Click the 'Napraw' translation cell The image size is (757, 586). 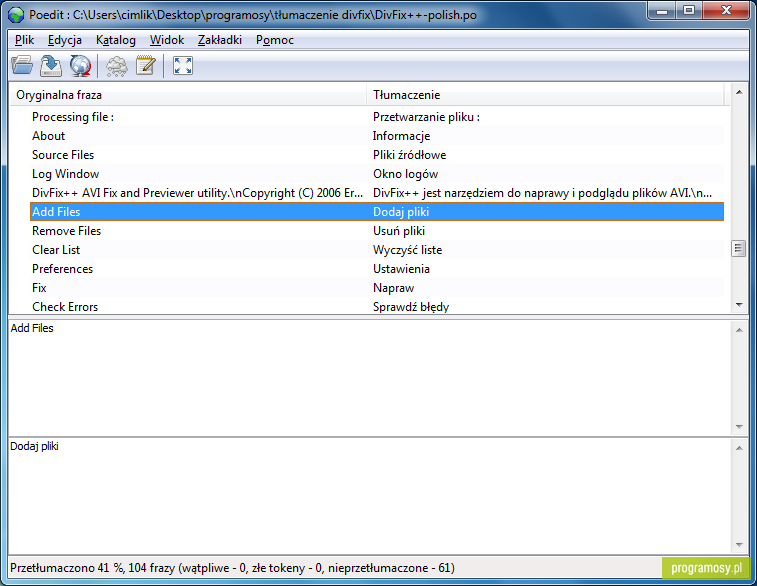[x=393, y=288]
